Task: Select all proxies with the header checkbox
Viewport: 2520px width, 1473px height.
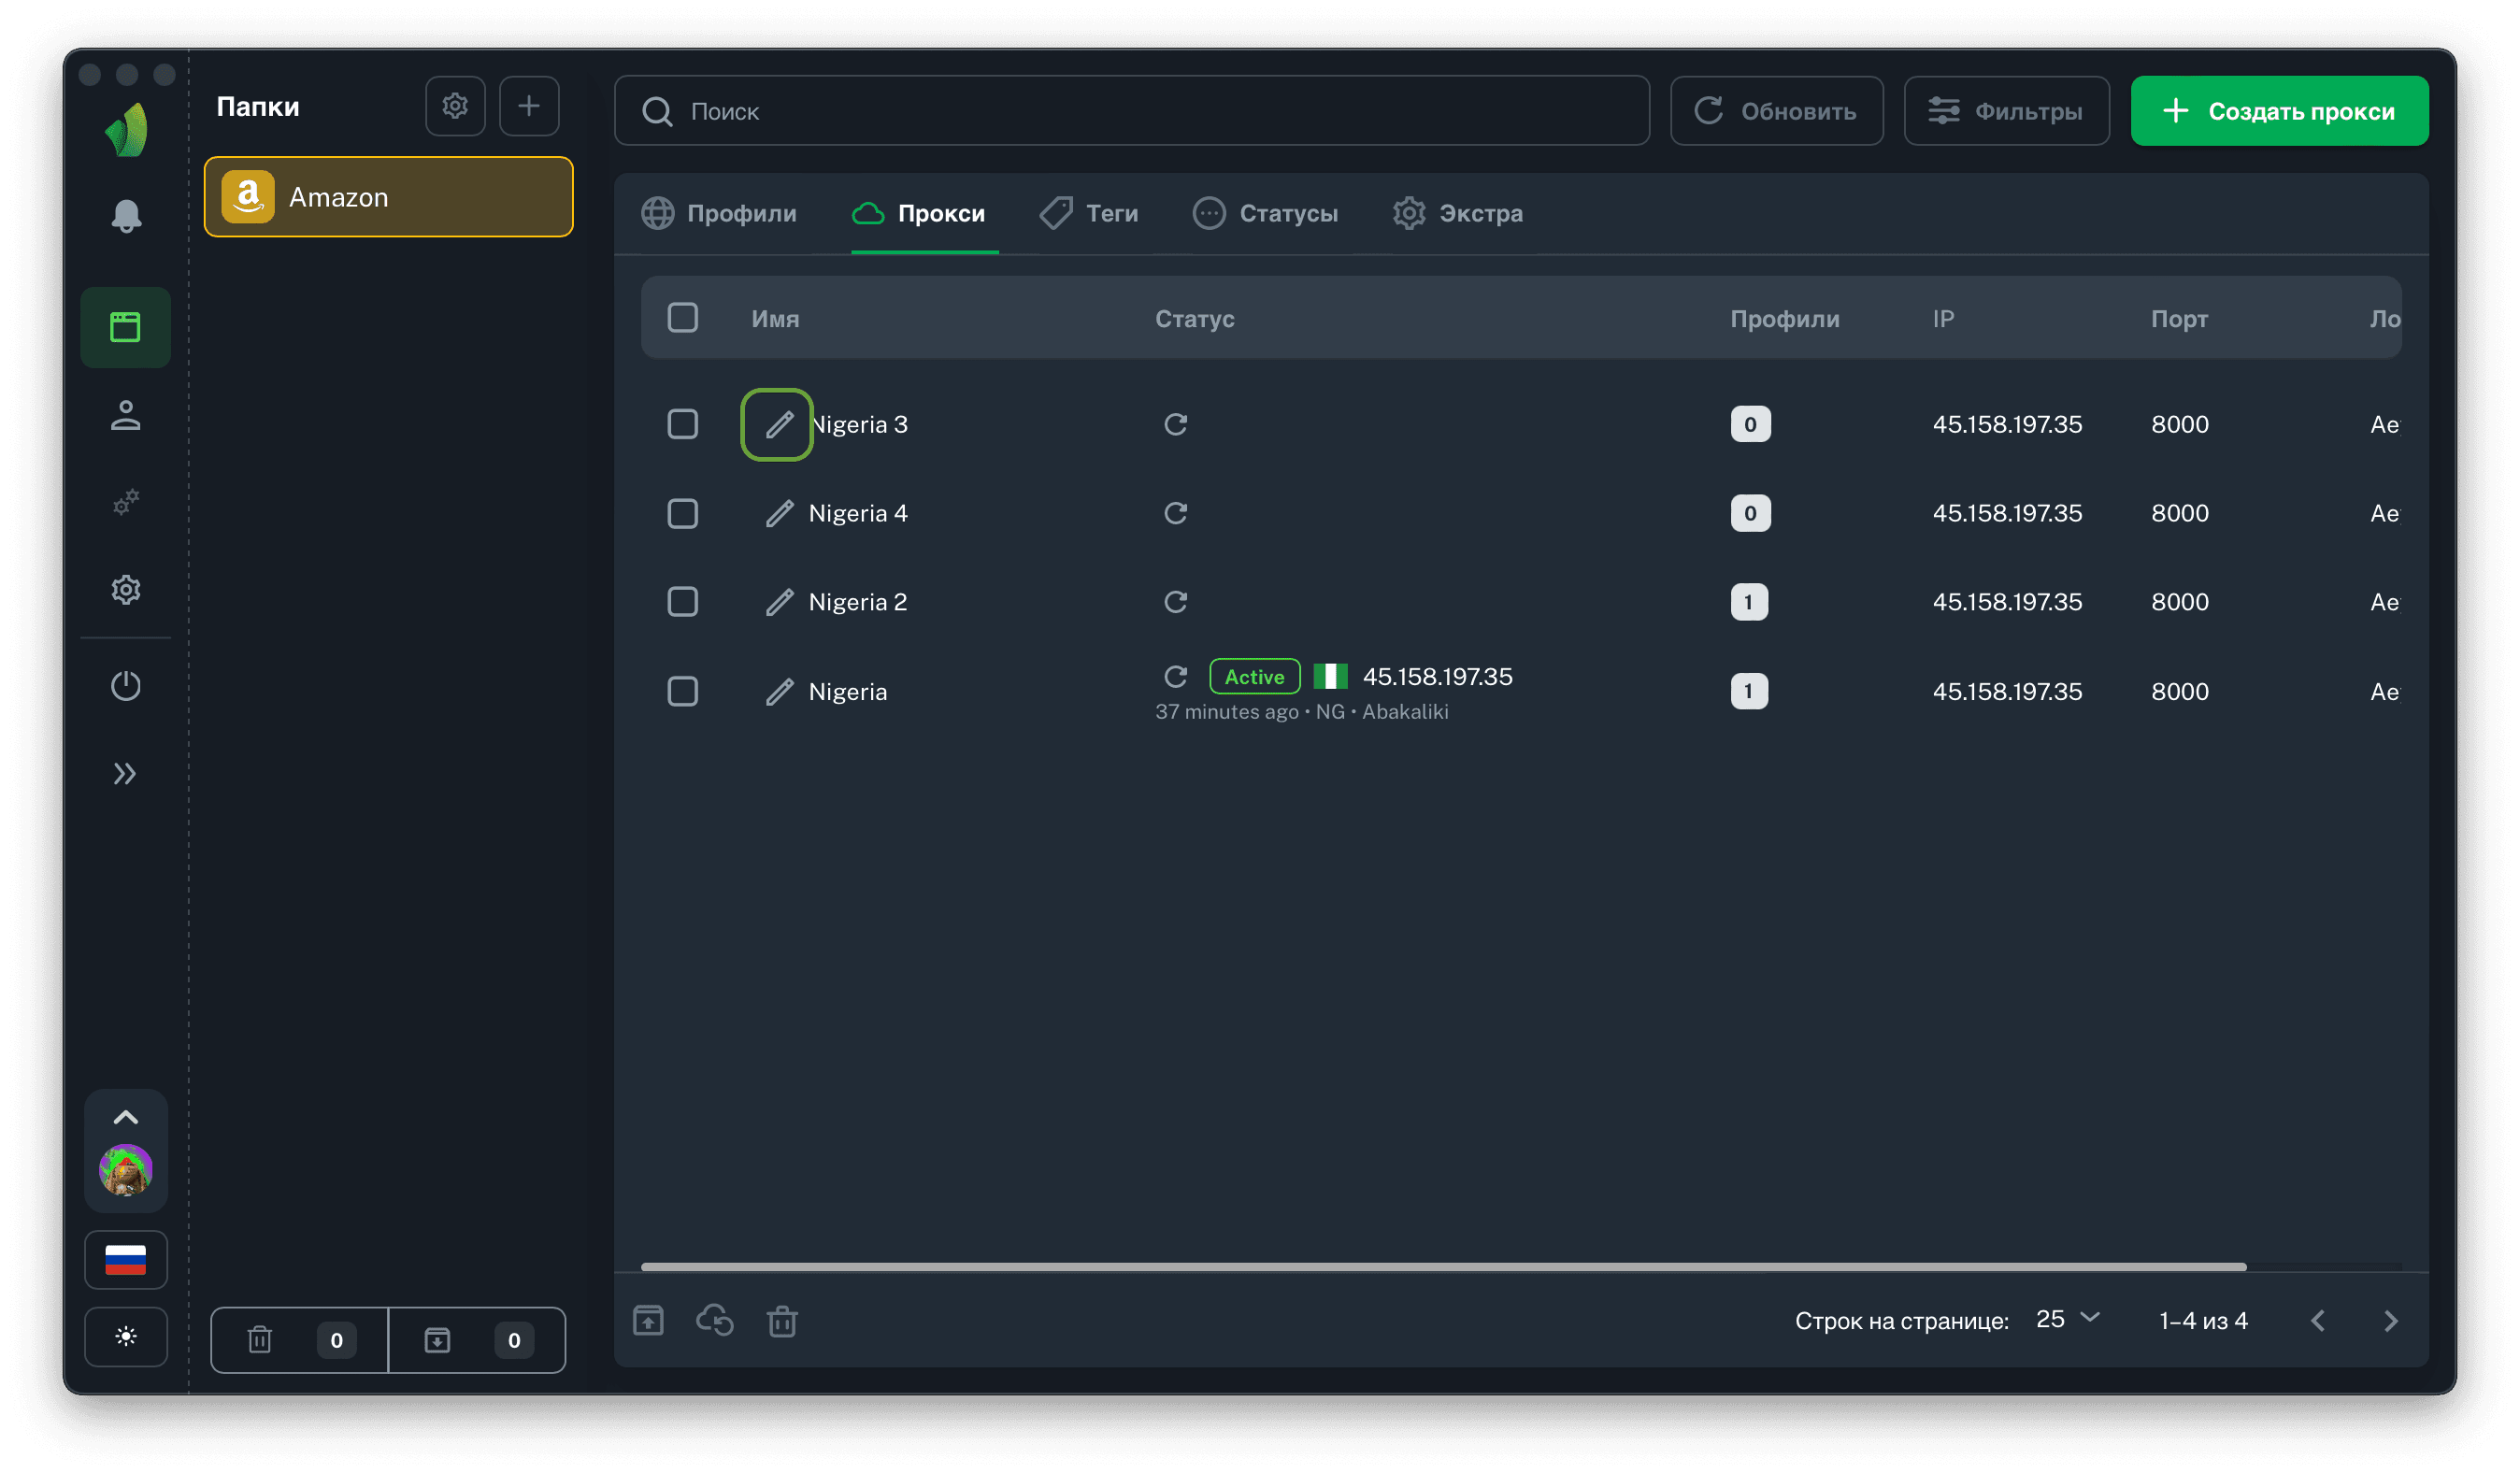Action: tap(683, 318)
